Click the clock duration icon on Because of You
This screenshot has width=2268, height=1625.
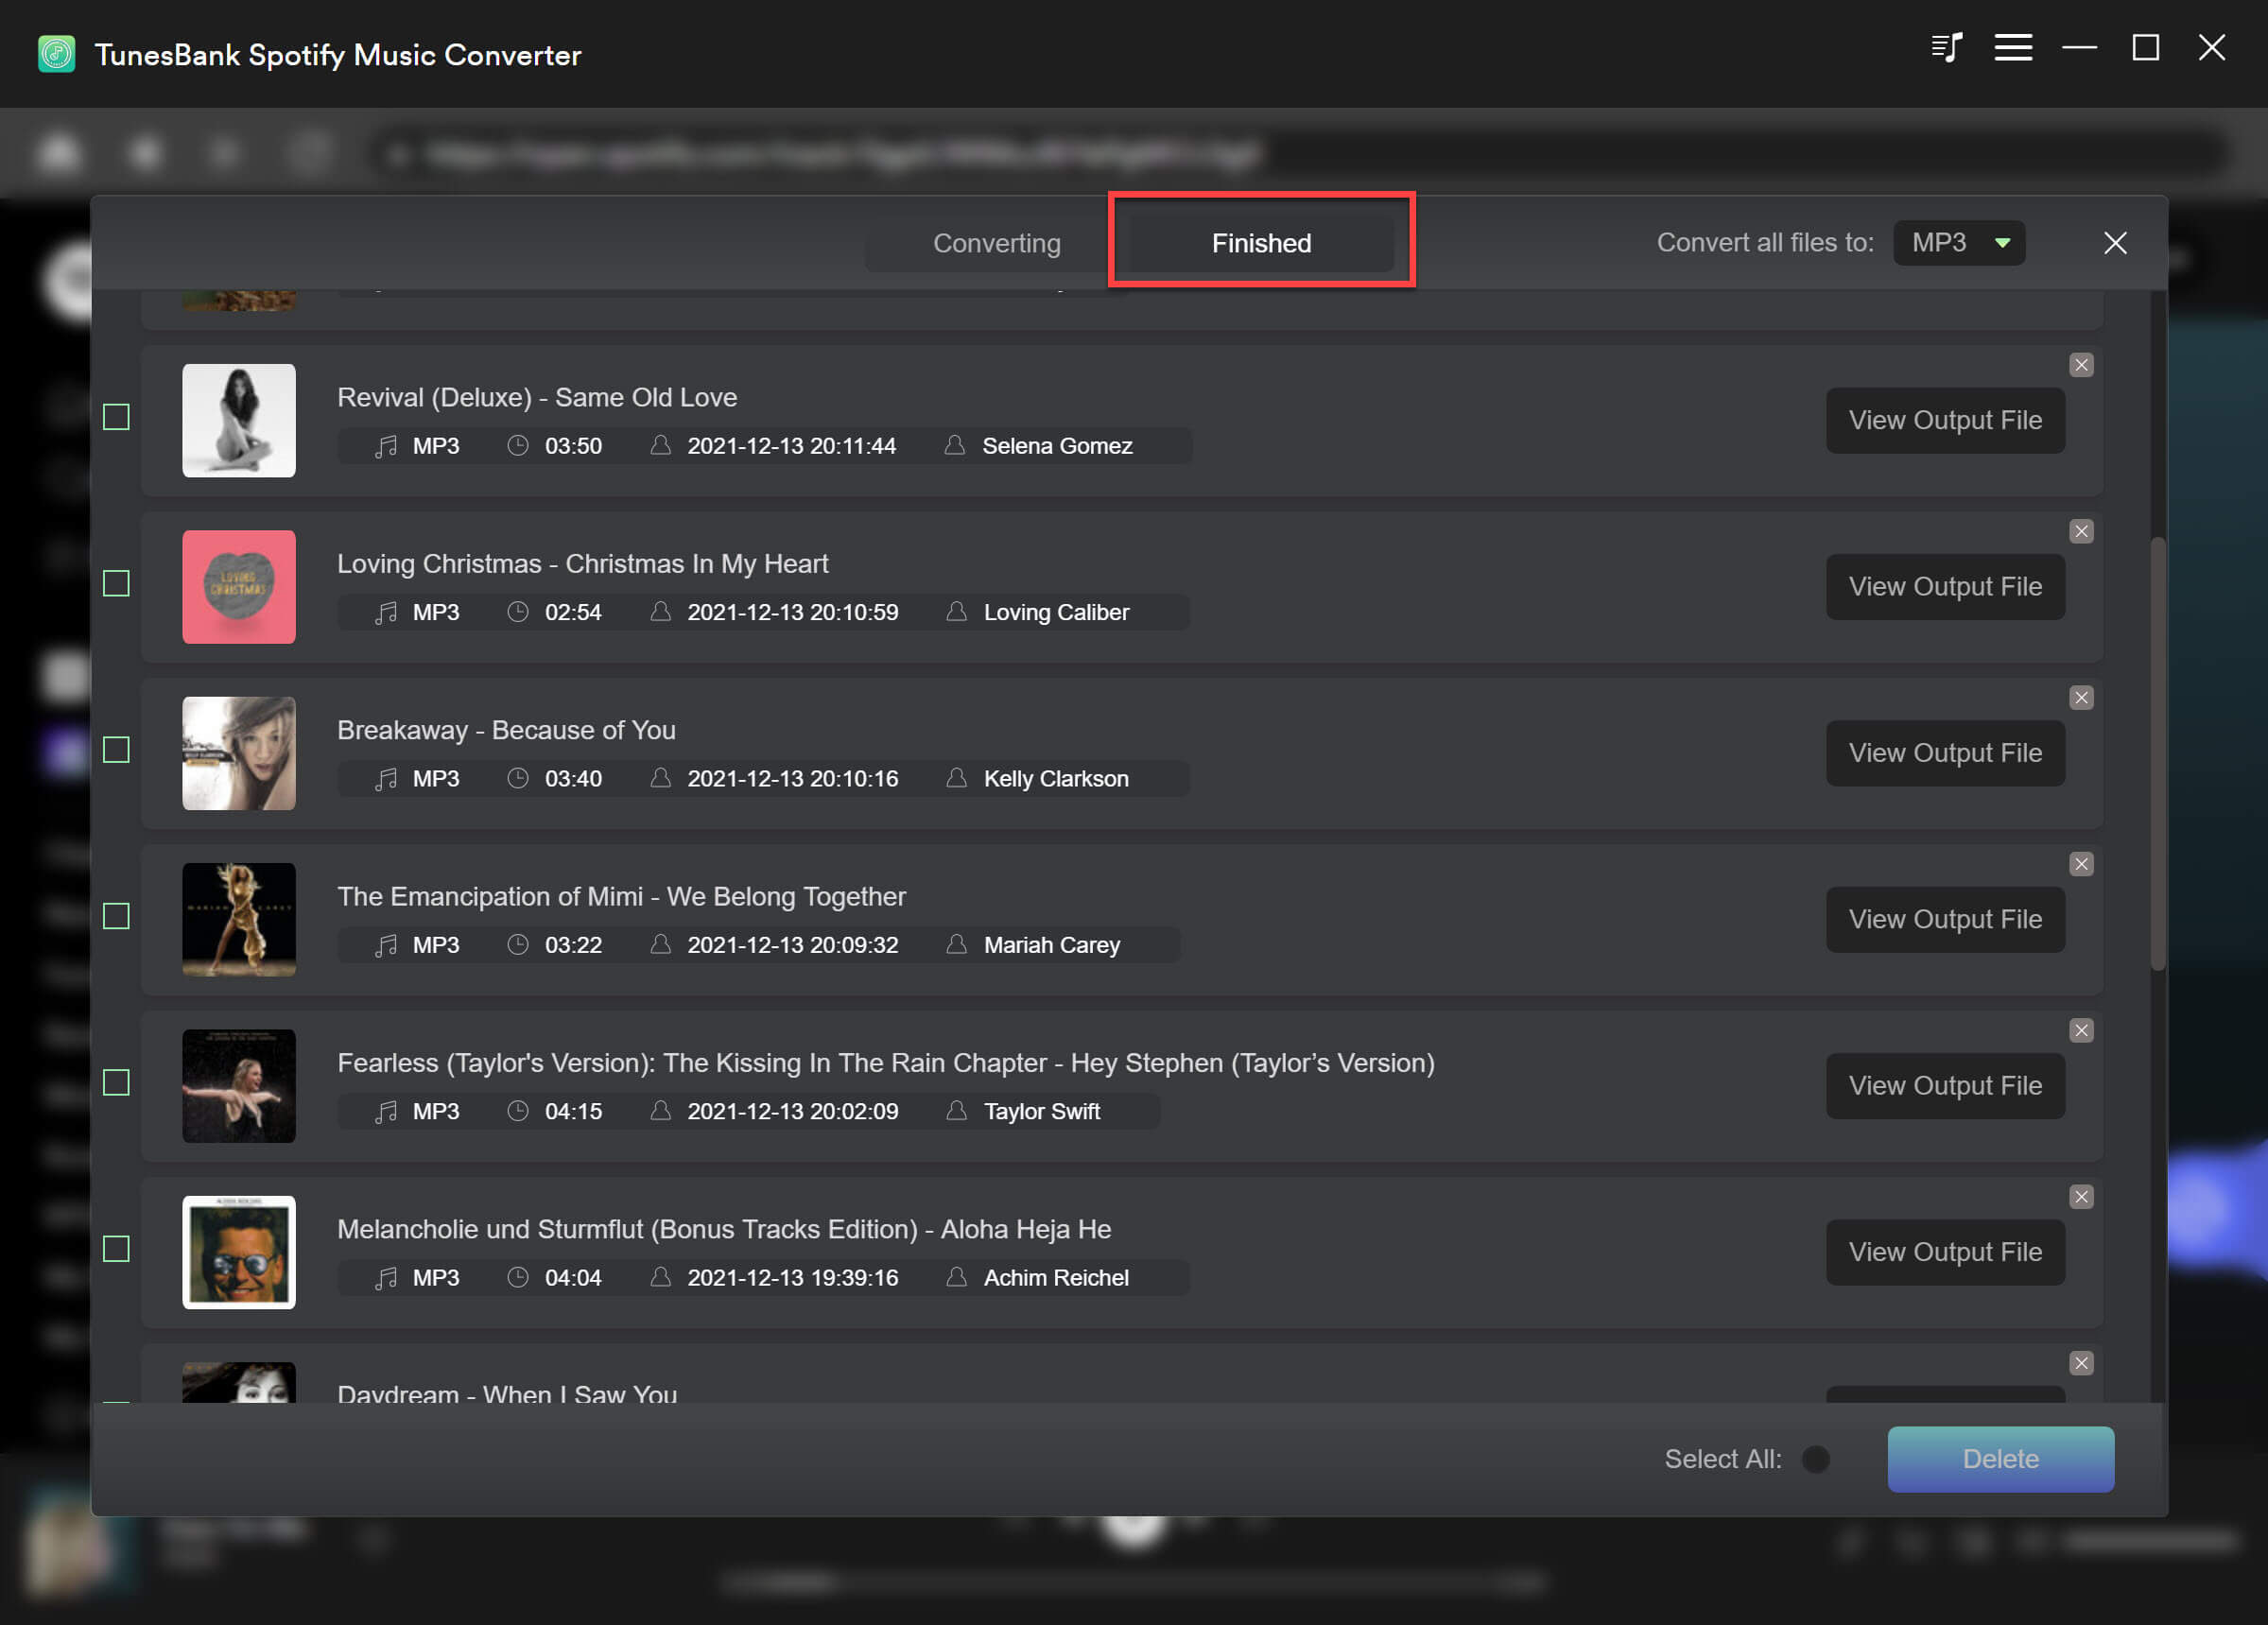[x=519, y=777]
